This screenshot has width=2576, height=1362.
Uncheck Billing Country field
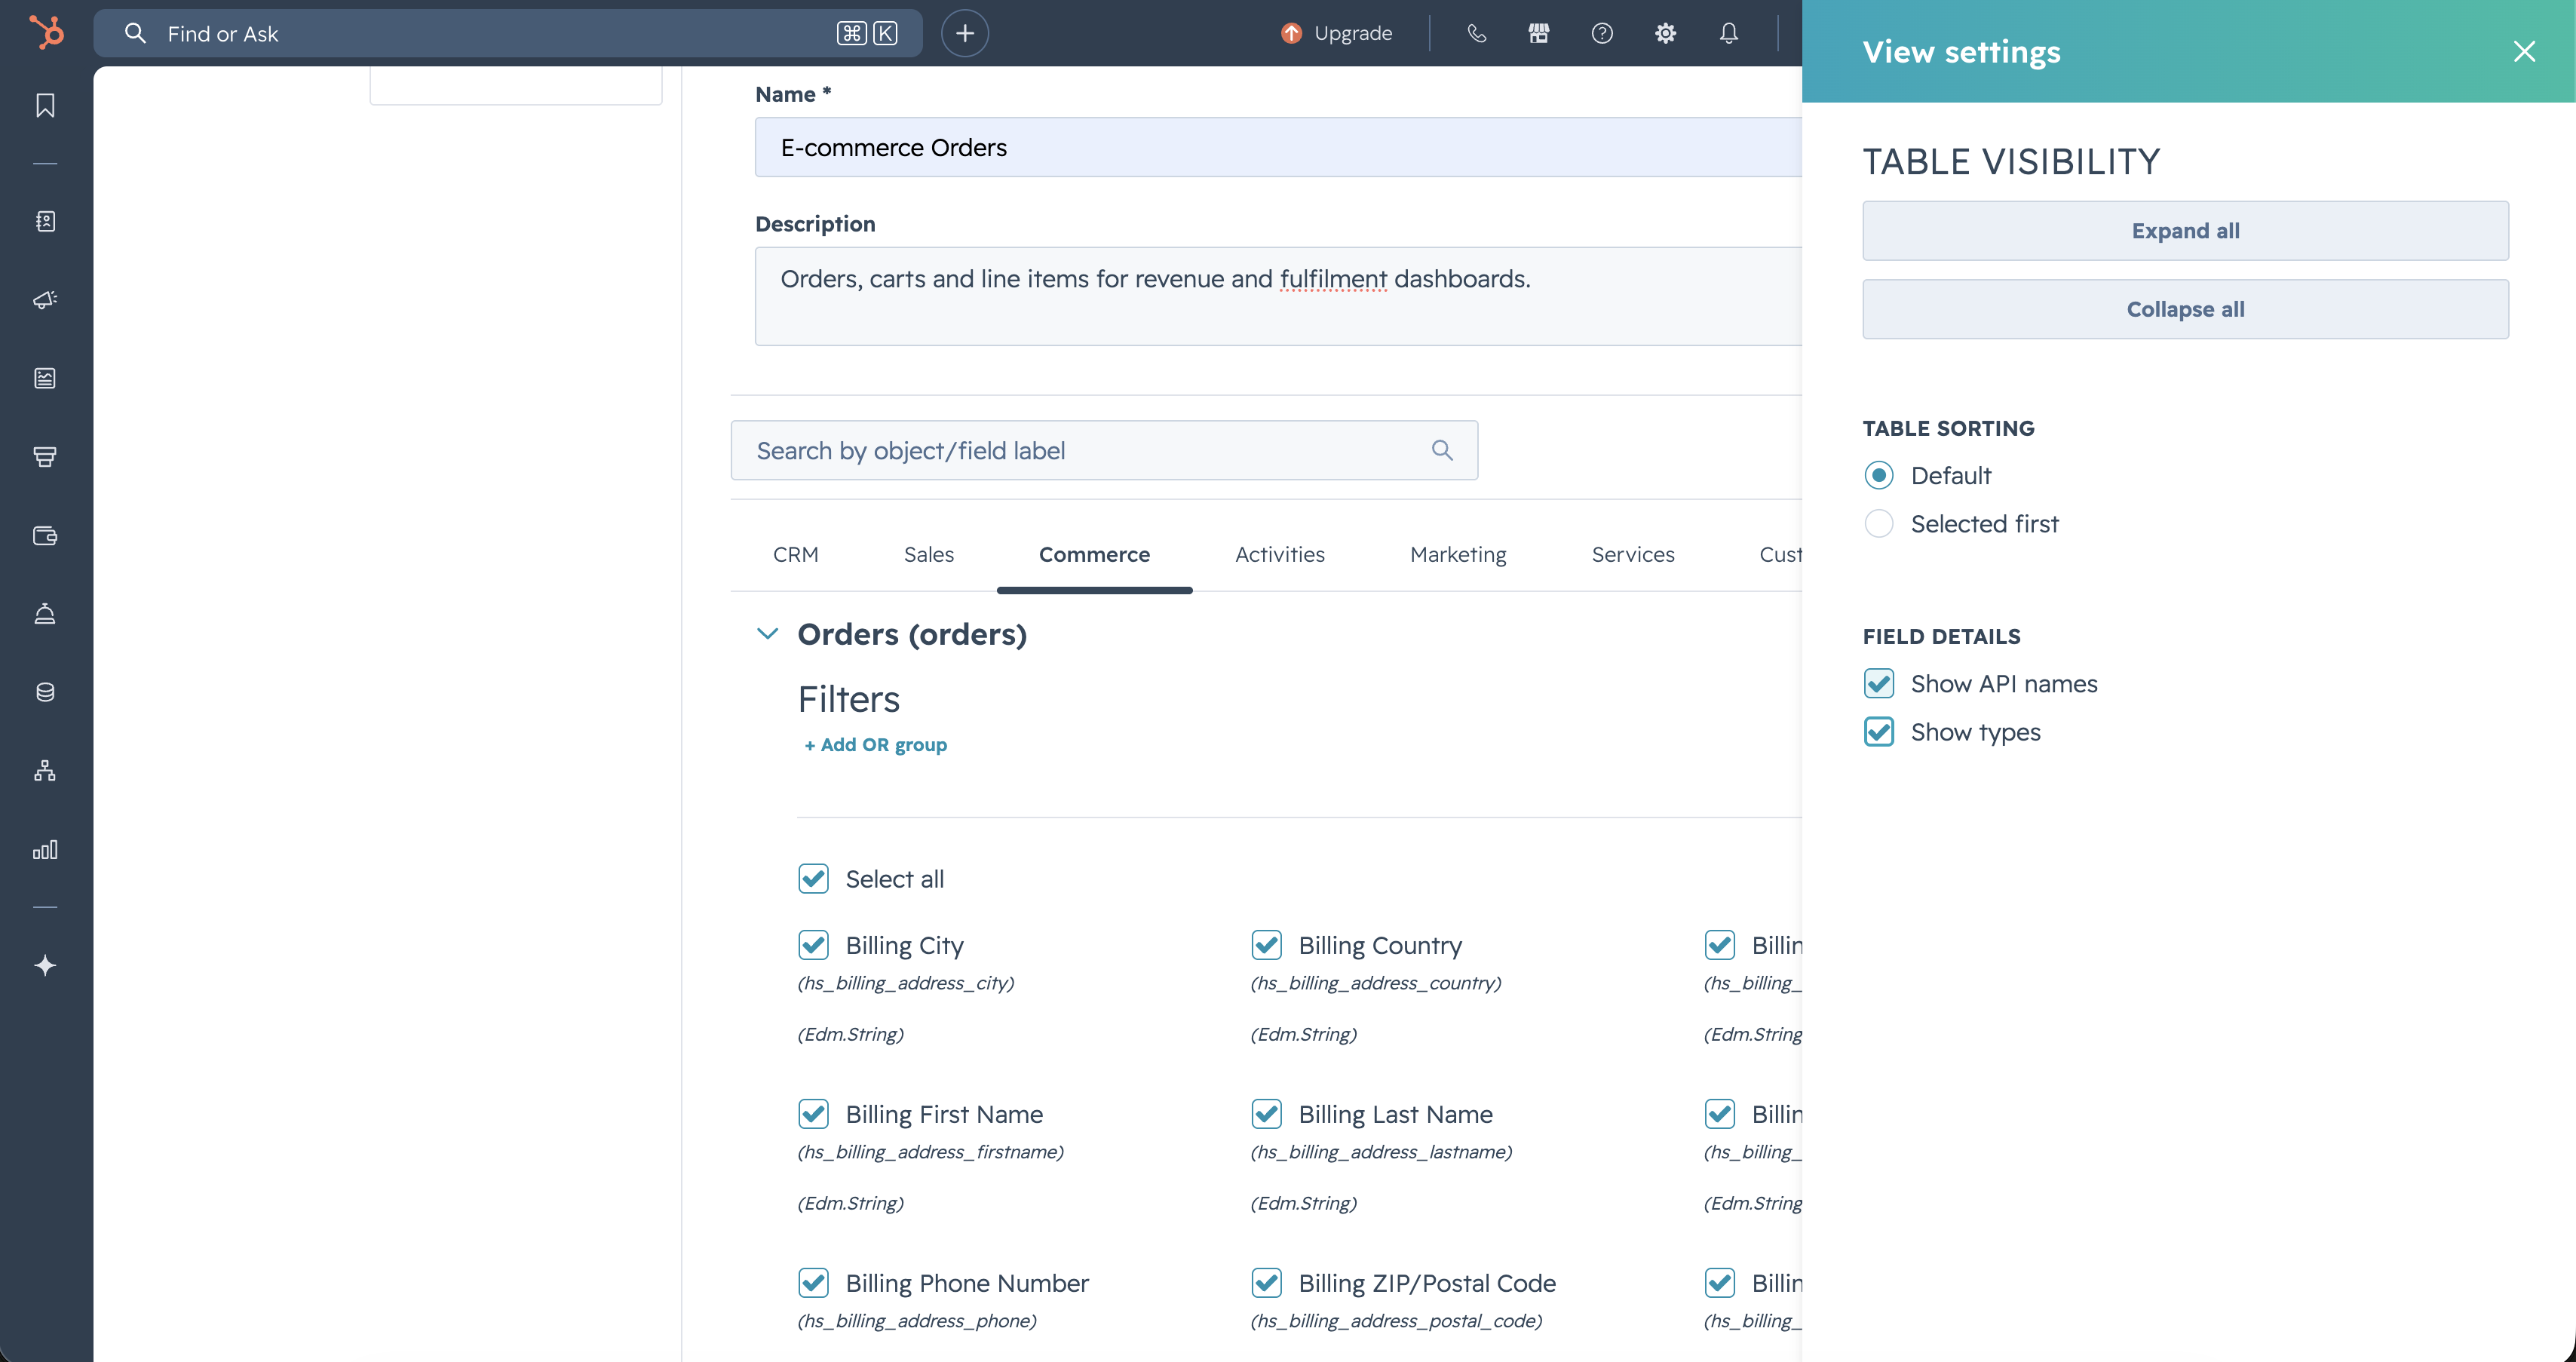pos(1266,944)
